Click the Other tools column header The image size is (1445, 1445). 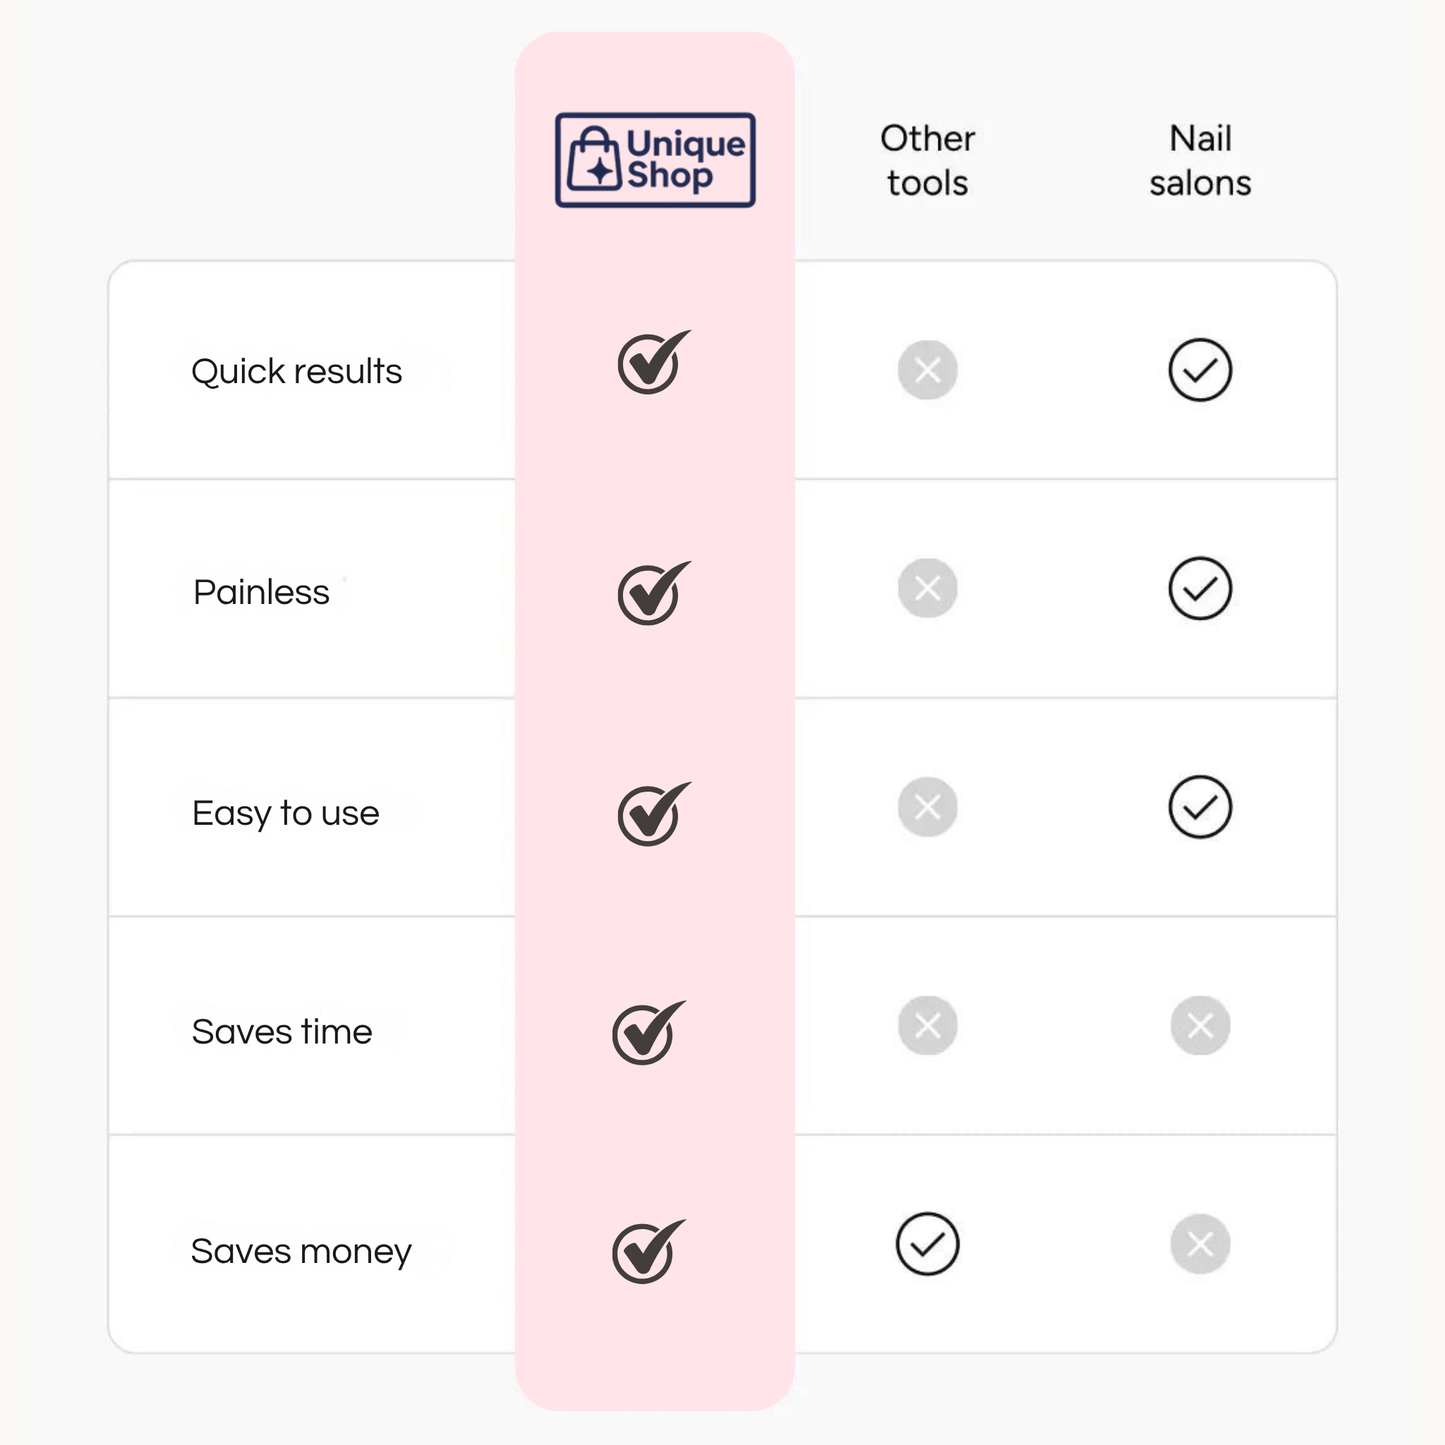[x=927, y=160]
